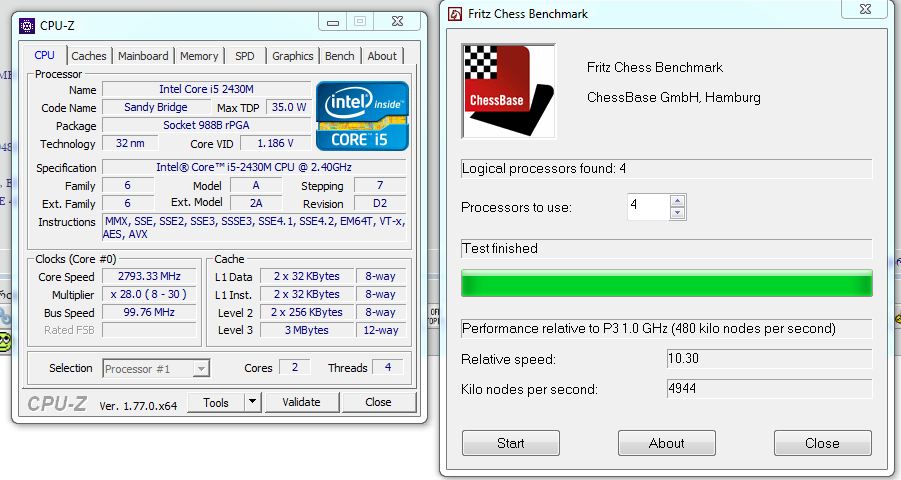Click the About button in Fritz Benchmark
Image resolution: width=901 pixels, height=480 pixels.
(x=667, y=443)
